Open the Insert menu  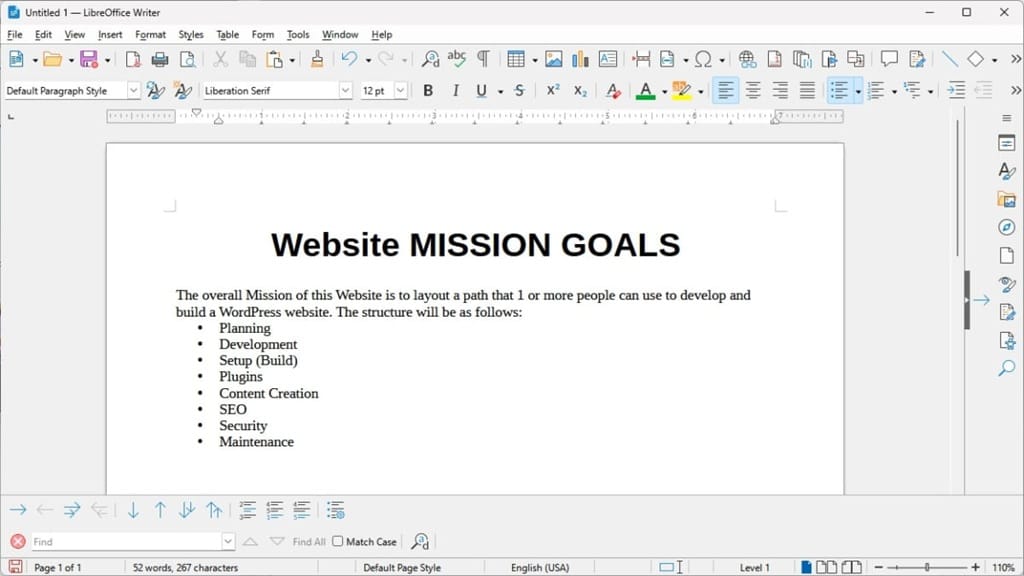[x=109, y=34]
